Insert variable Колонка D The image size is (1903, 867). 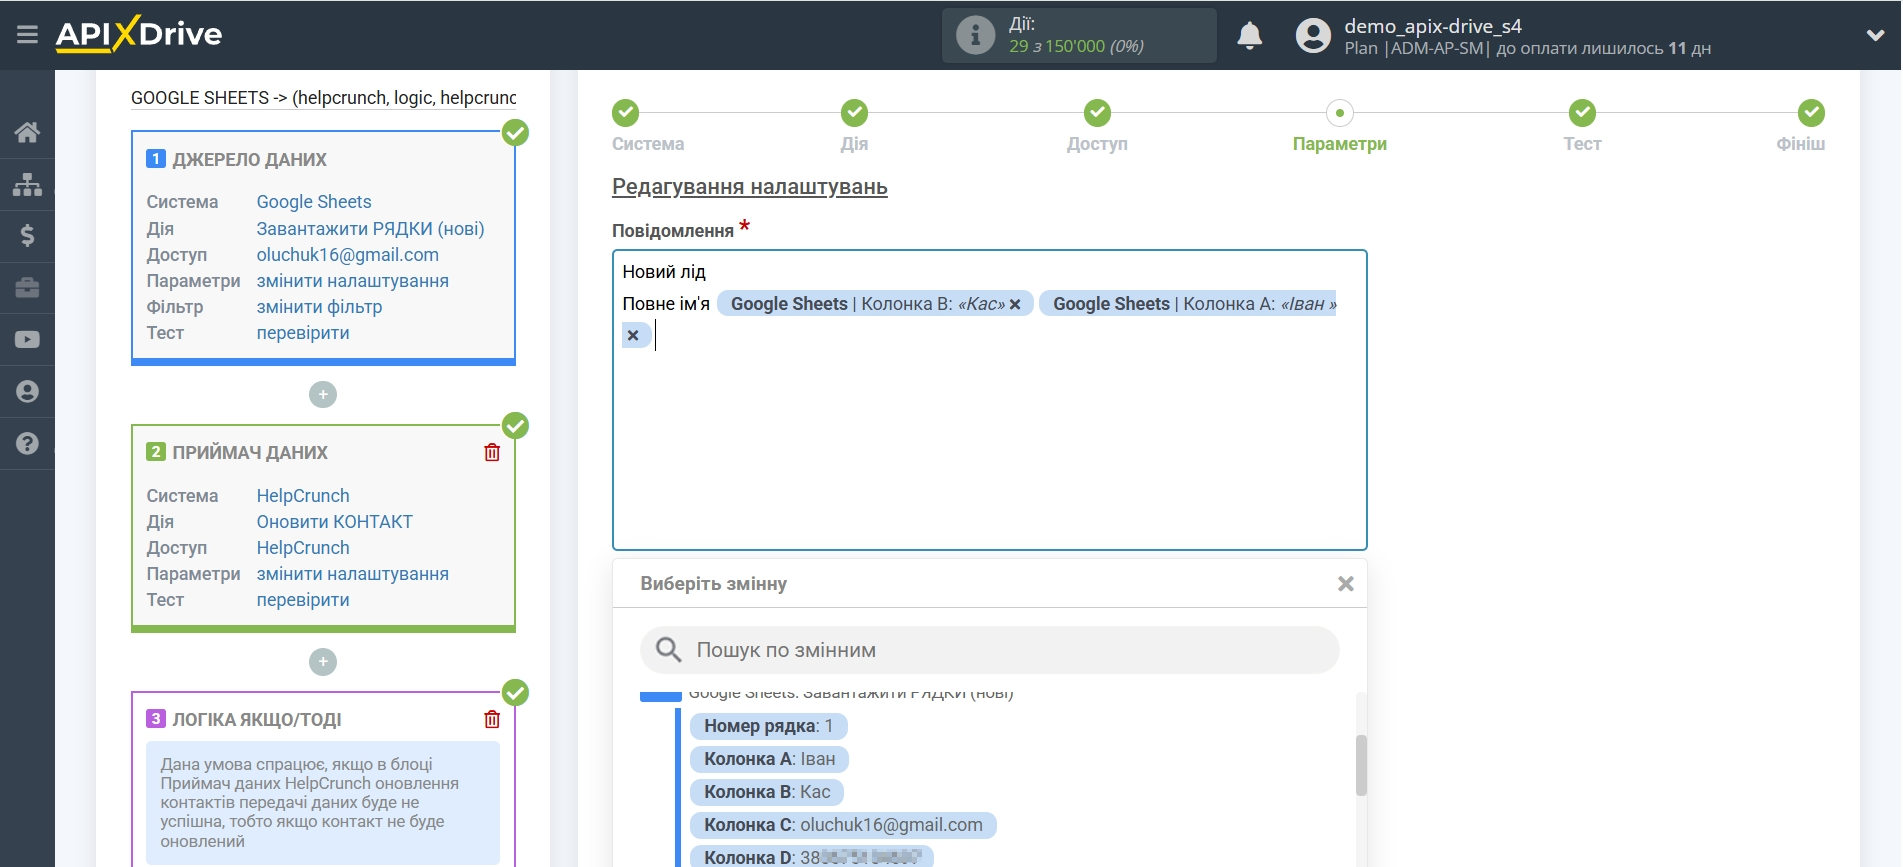pos(811,857)
